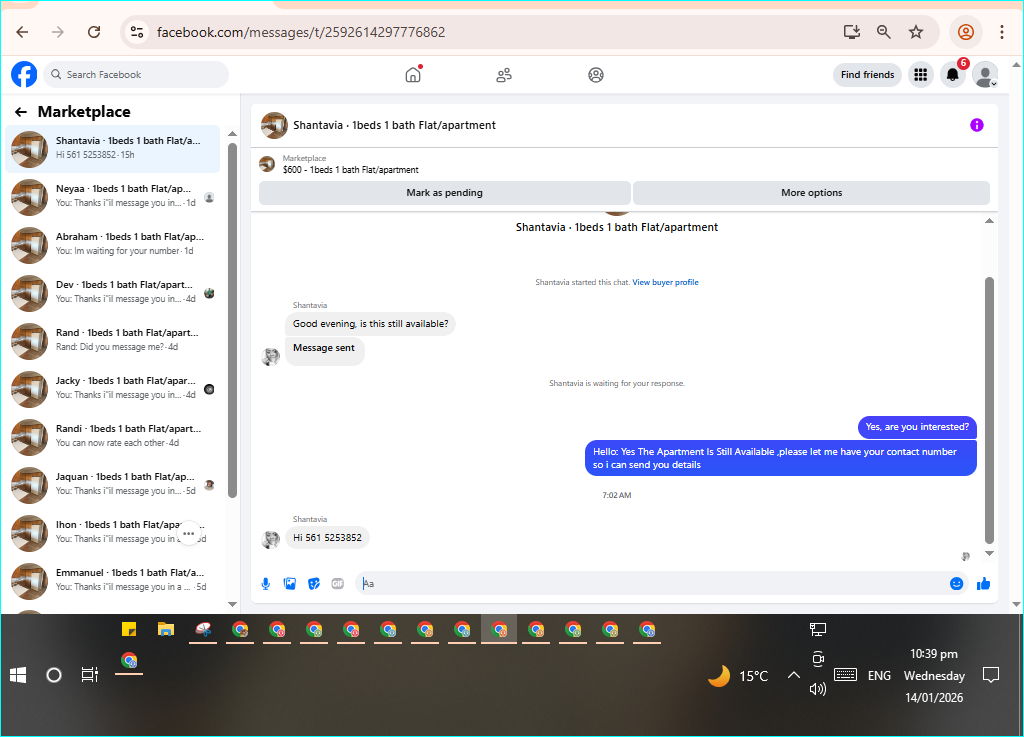Send a thumbs-up like
This screenshot has height=737, width=1024.
click(x=984, y=584)
